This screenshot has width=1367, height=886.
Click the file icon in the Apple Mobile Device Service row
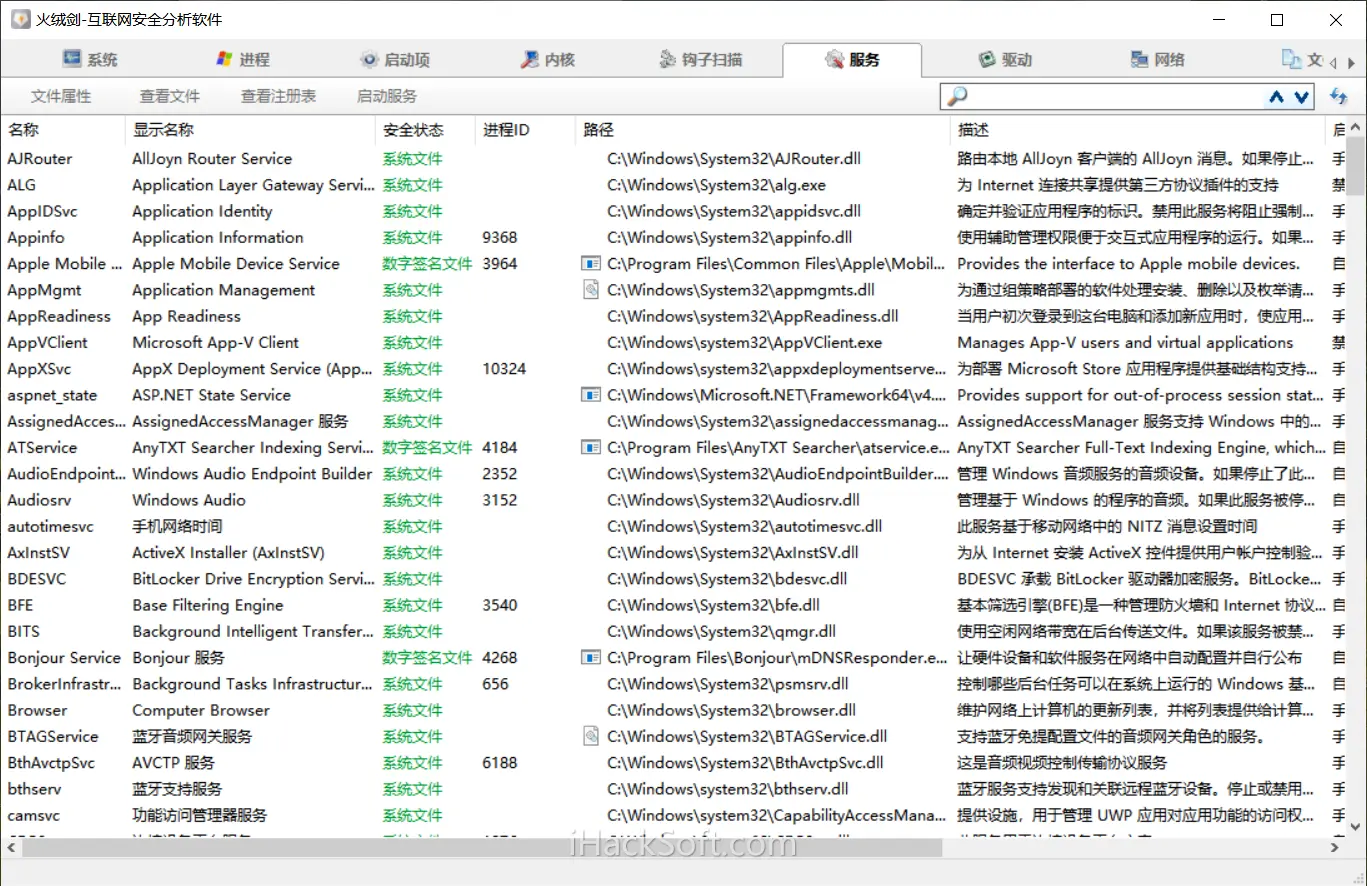591,264
